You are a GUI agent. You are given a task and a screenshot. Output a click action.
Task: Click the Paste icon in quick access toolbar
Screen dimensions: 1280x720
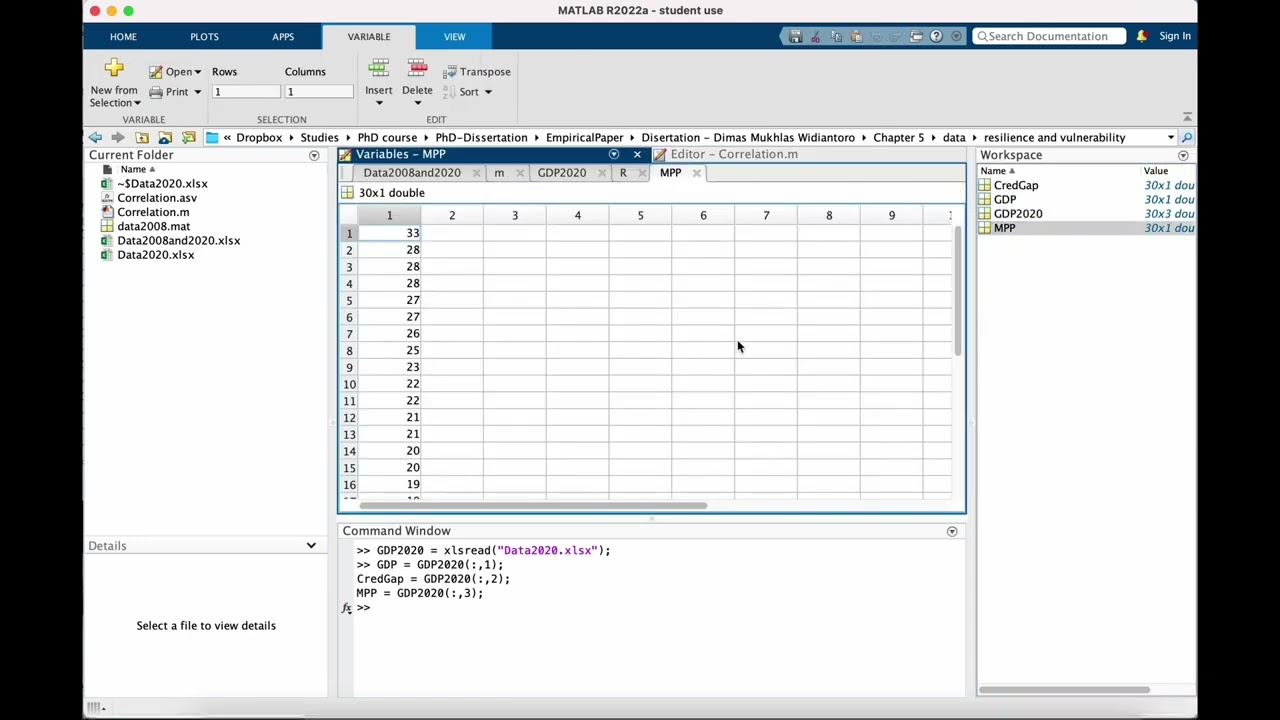[856, 36]
